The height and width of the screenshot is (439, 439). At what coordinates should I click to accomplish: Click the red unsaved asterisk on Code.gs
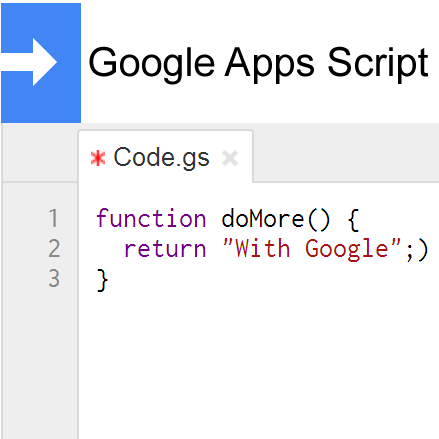pos(98,158)
